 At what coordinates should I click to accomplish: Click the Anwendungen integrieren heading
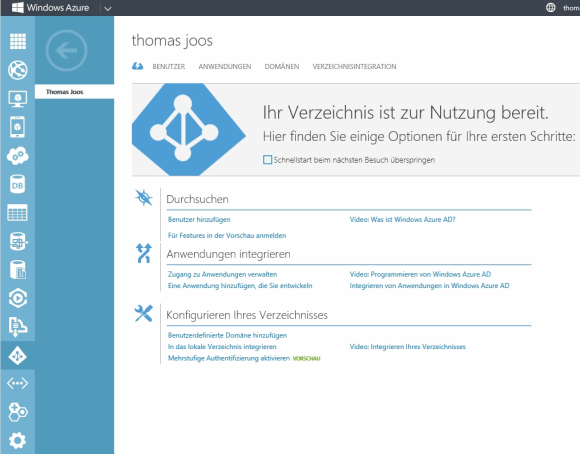point(228,254)
